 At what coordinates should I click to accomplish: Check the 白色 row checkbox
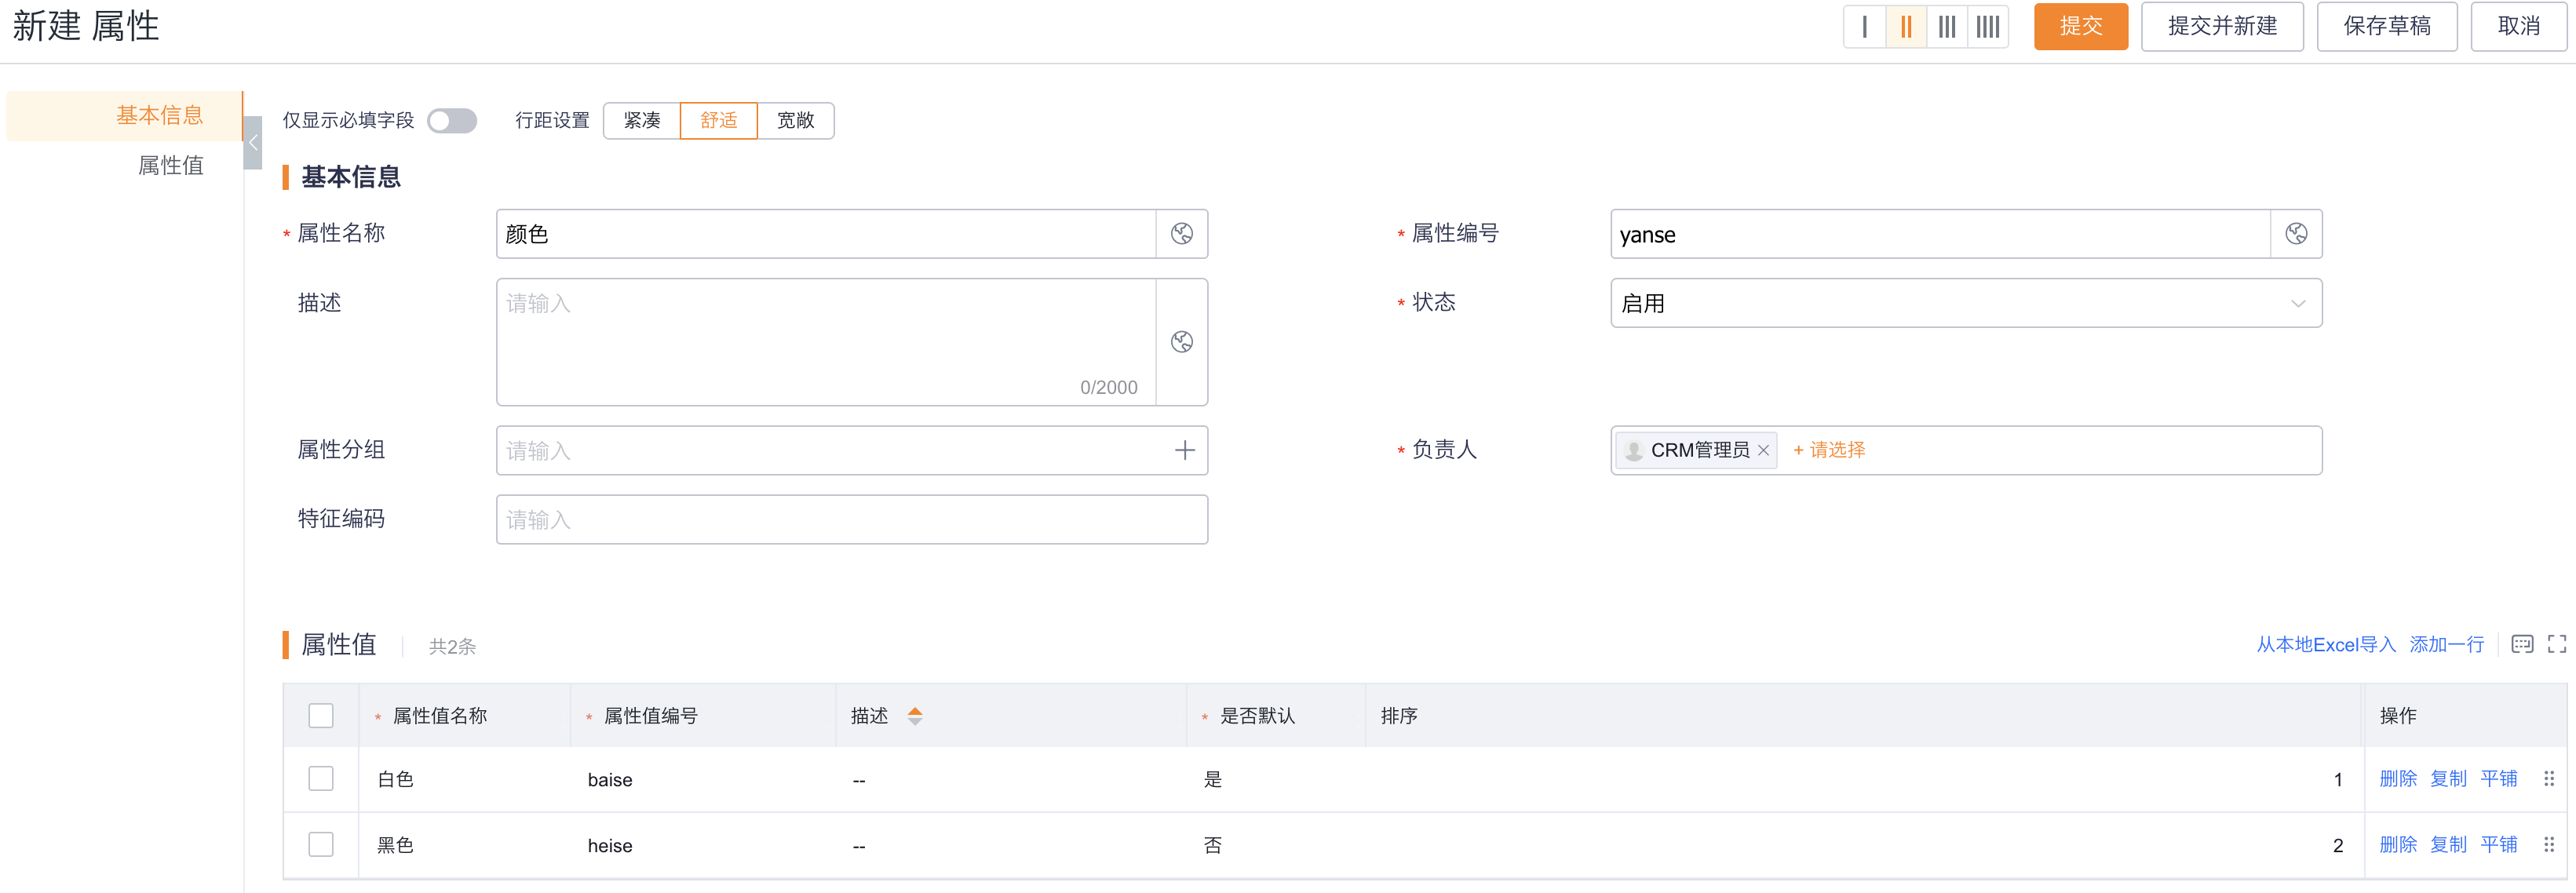click(x=321, y=779)
